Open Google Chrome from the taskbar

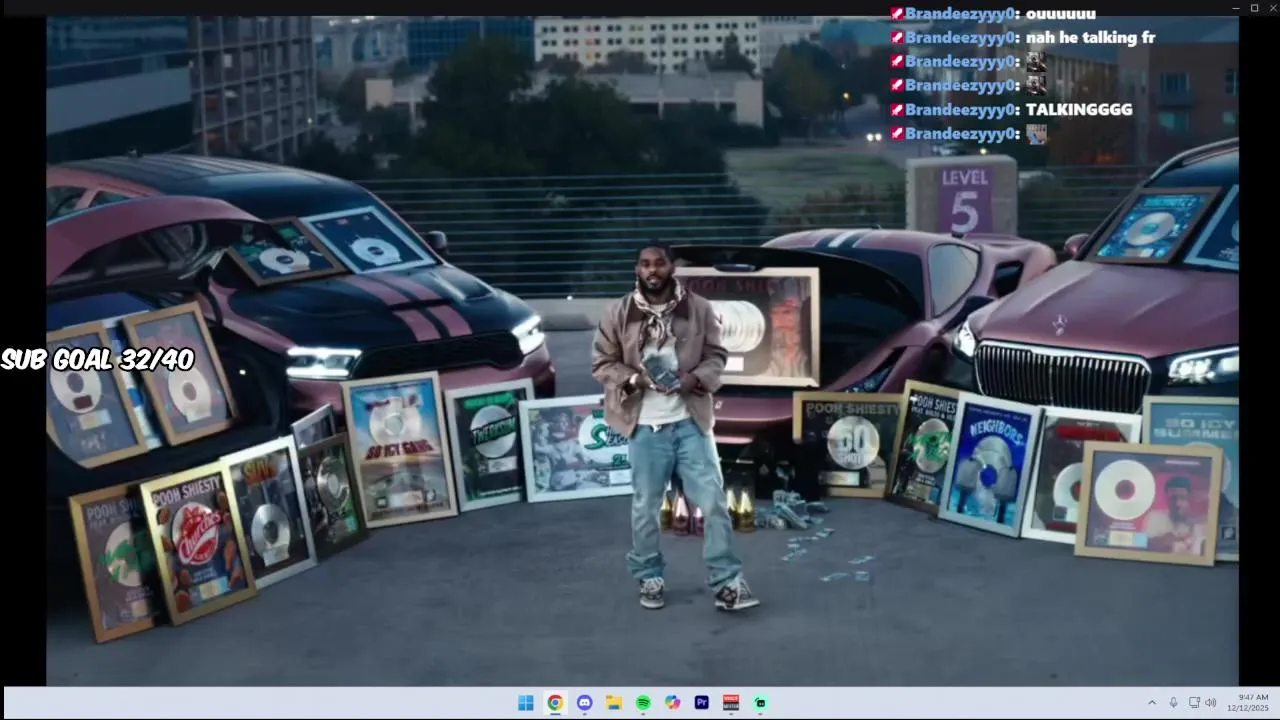pos(555,703)
